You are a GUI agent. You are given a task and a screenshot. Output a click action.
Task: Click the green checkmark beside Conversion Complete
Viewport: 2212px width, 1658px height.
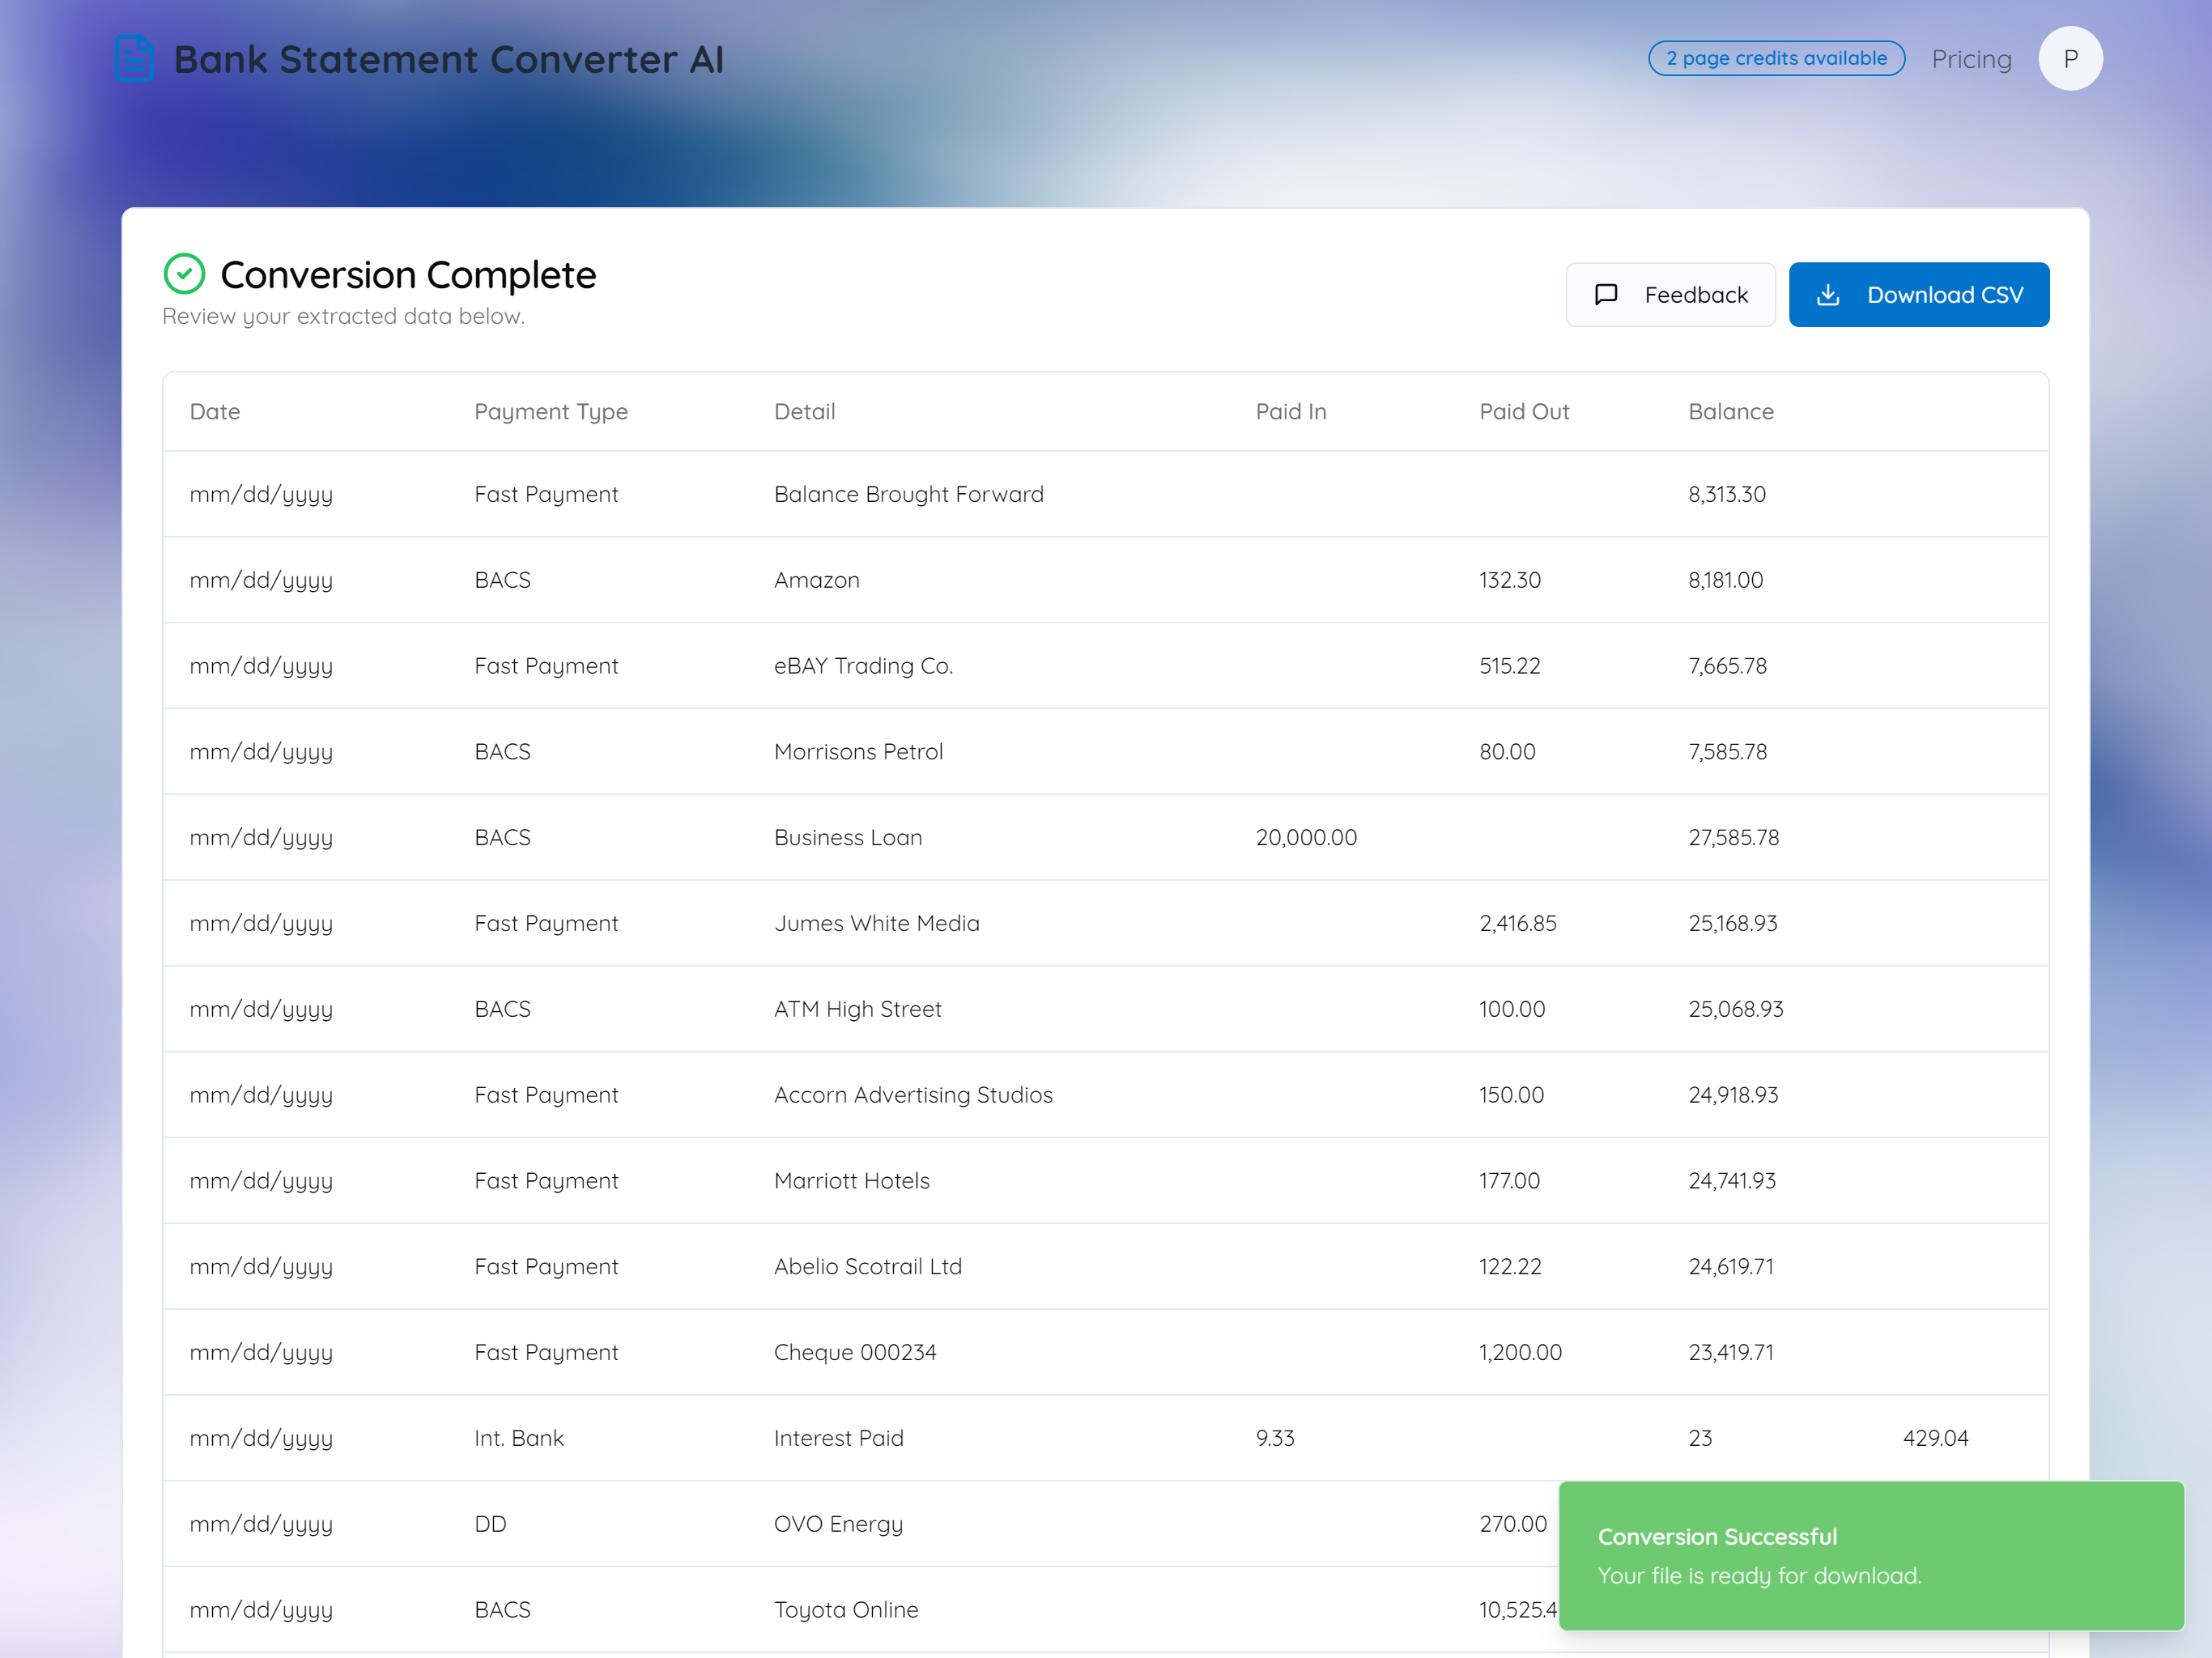(x=184, y=272)
